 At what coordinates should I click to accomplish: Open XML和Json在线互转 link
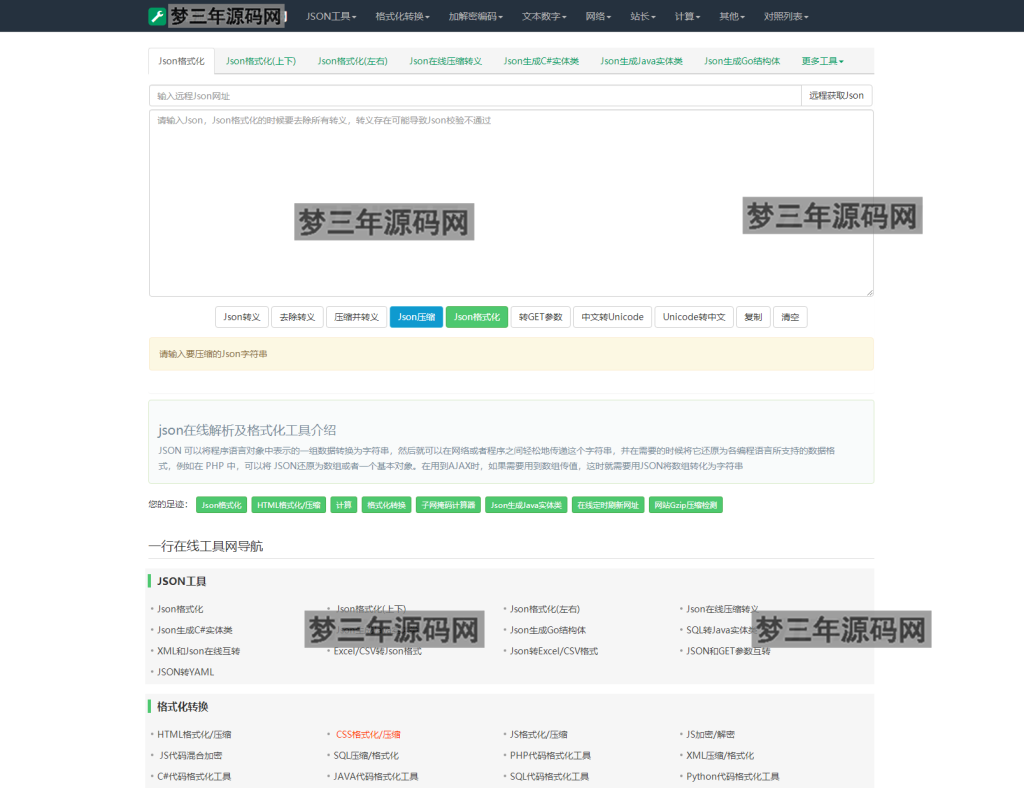coord(199,650)
